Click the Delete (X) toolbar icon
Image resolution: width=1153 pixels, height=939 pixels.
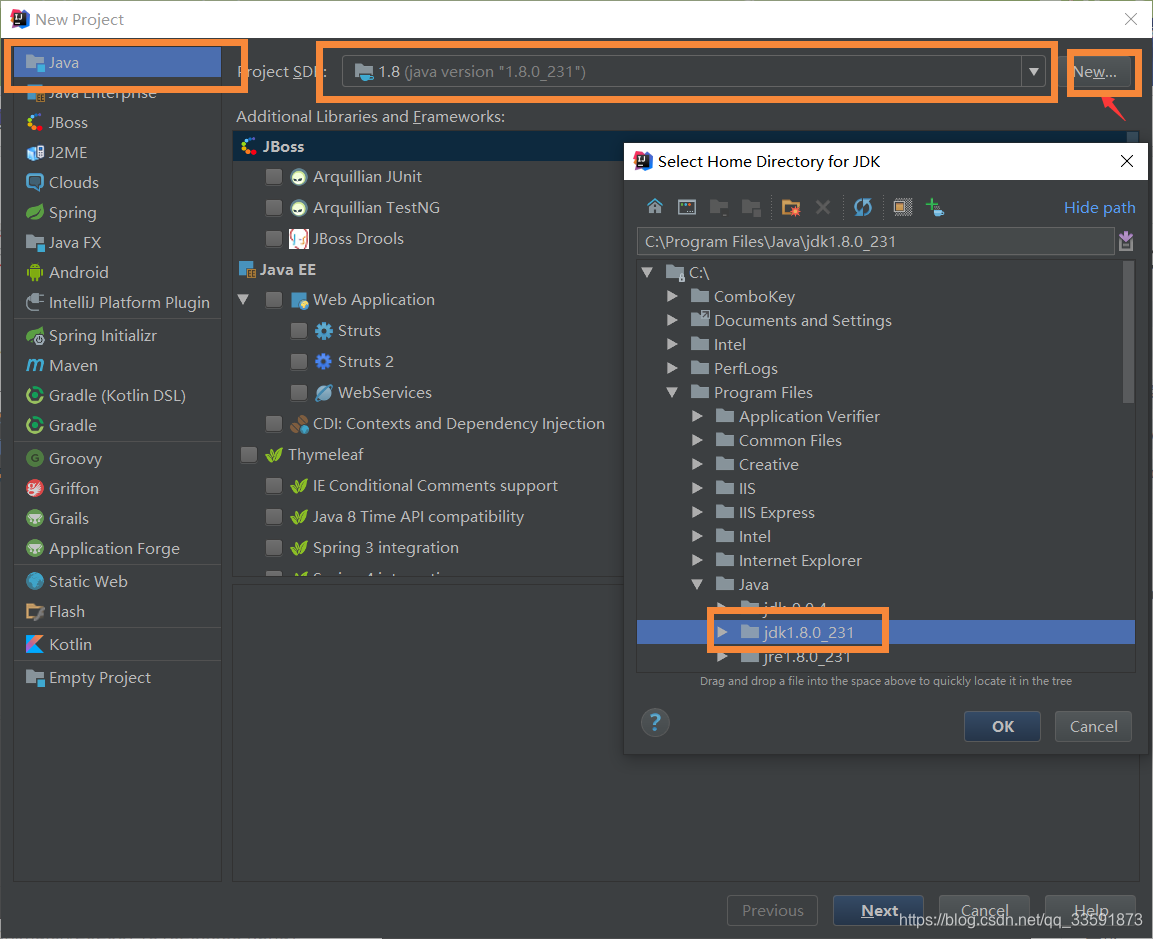[823, 207]
